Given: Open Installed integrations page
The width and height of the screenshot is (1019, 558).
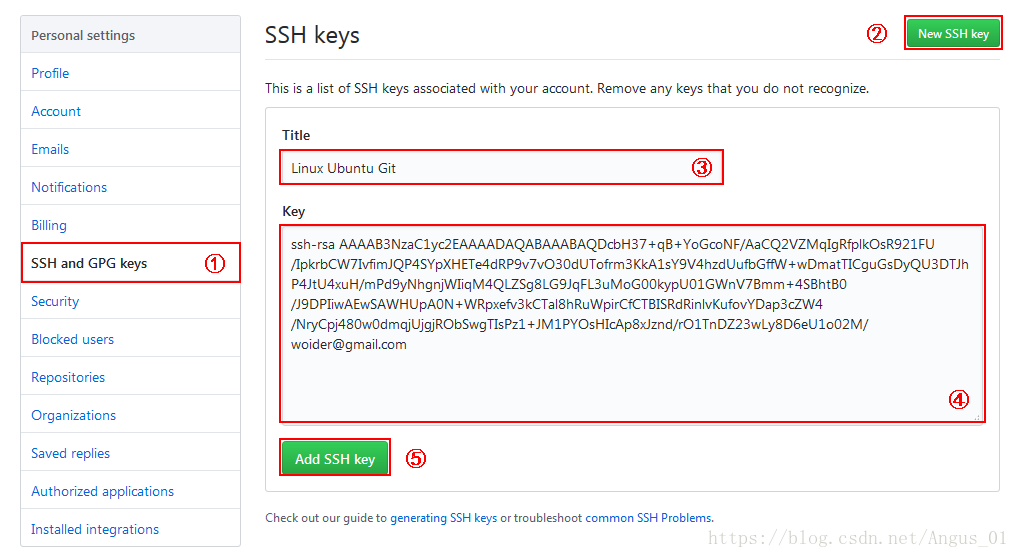Looking at the screenshot, I should pyautogui.click(x=95, y=529).
